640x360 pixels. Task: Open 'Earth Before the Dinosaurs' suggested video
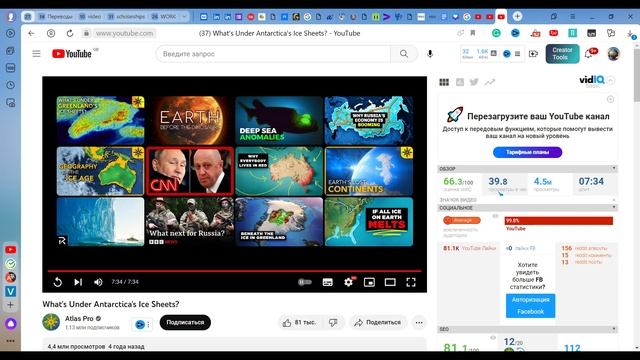point(190,120)
